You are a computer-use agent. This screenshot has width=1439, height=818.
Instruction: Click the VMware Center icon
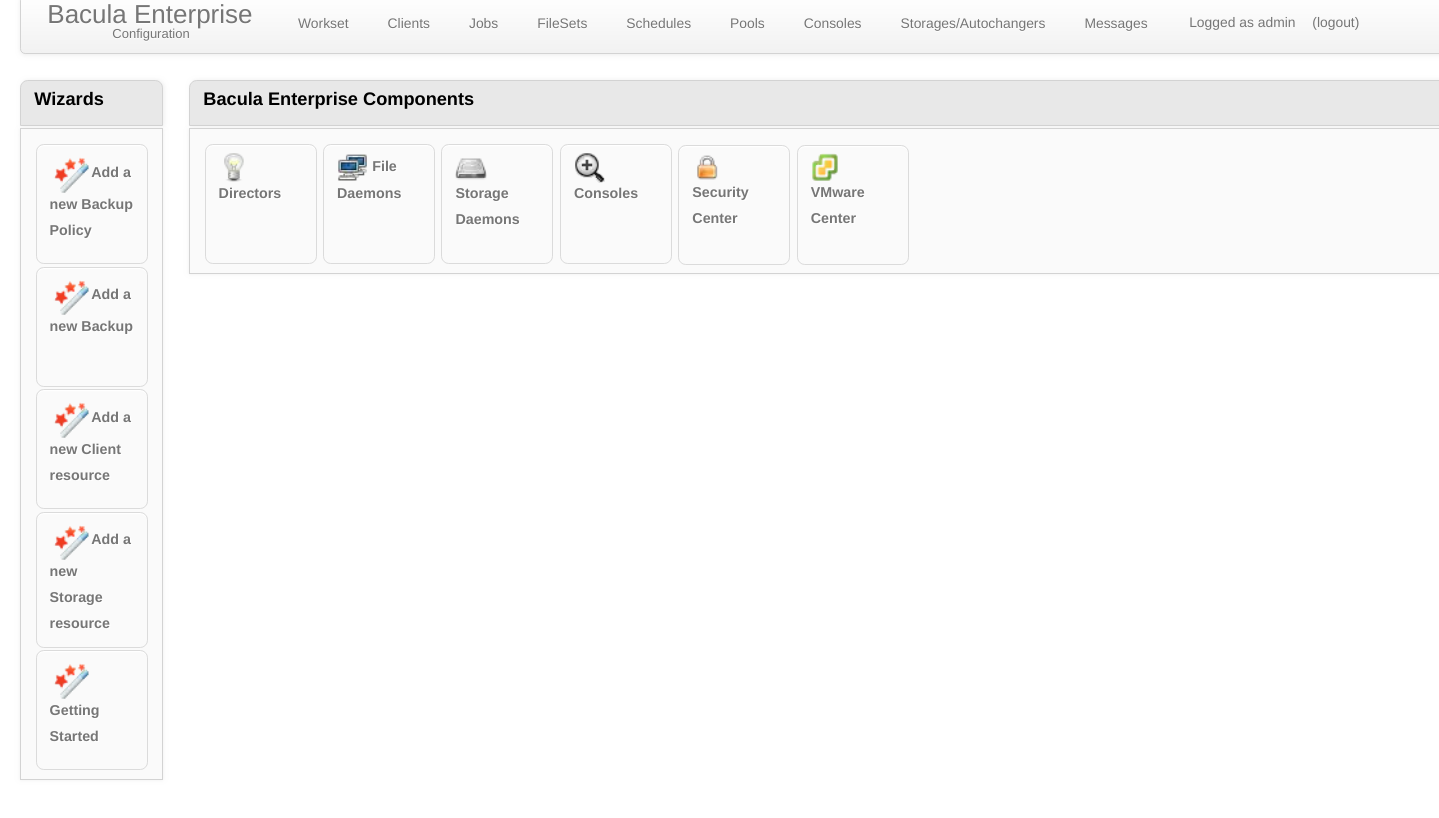click(825, 167)
